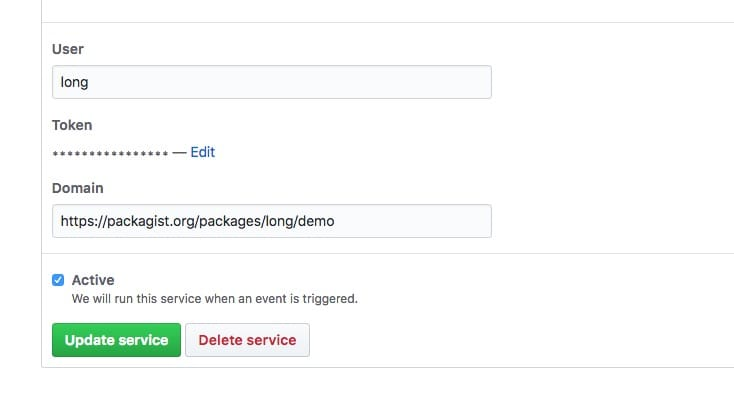Click the dash before the Edit link
The height and width of the screenshot is (406, 734).
[179, 152]
